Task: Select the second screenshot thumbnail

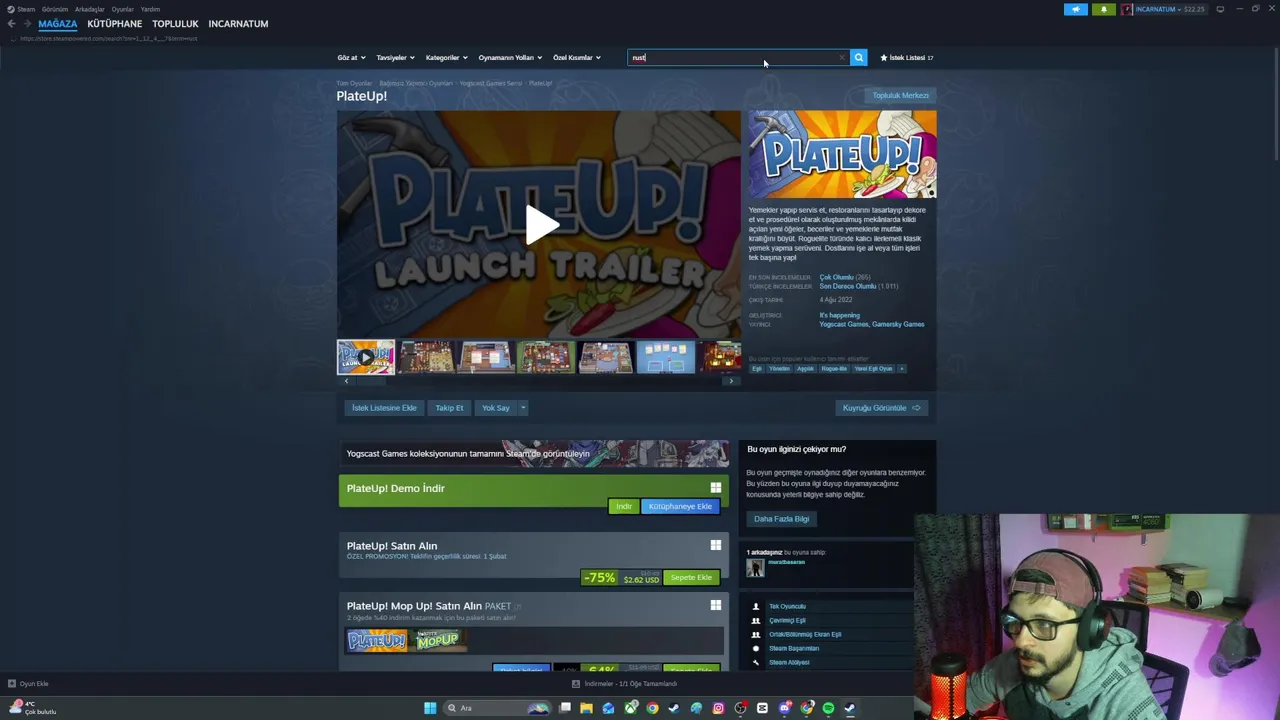Action: click(x=486, y=357)
